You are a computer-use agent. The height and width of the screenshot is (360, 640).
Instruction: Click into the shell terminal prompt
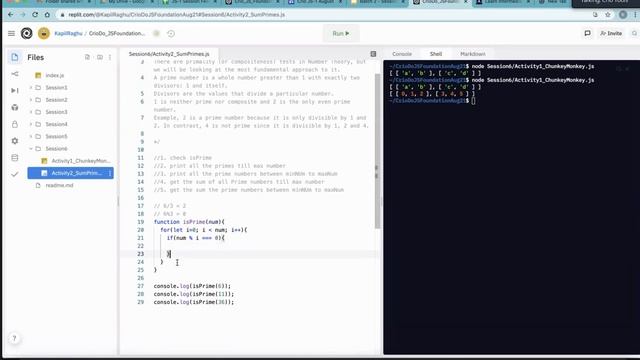(x=473, y=101)
